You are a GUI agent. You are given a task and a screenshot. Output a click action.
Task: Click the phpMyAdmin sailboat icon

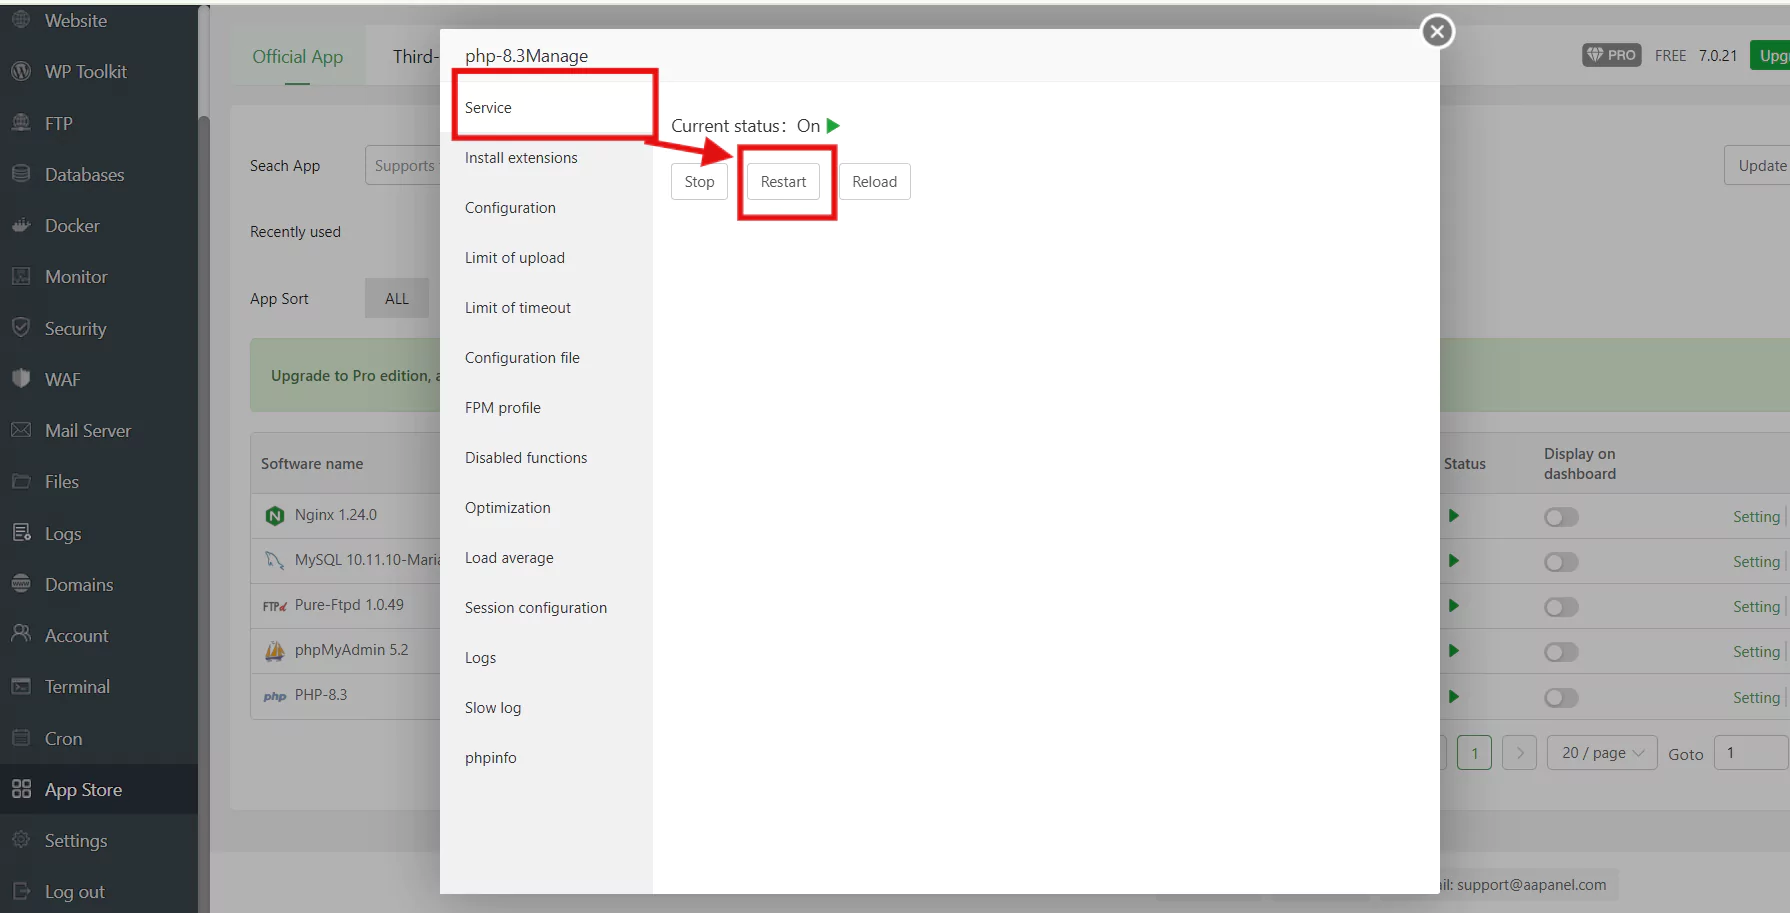[x=274, y=650]
